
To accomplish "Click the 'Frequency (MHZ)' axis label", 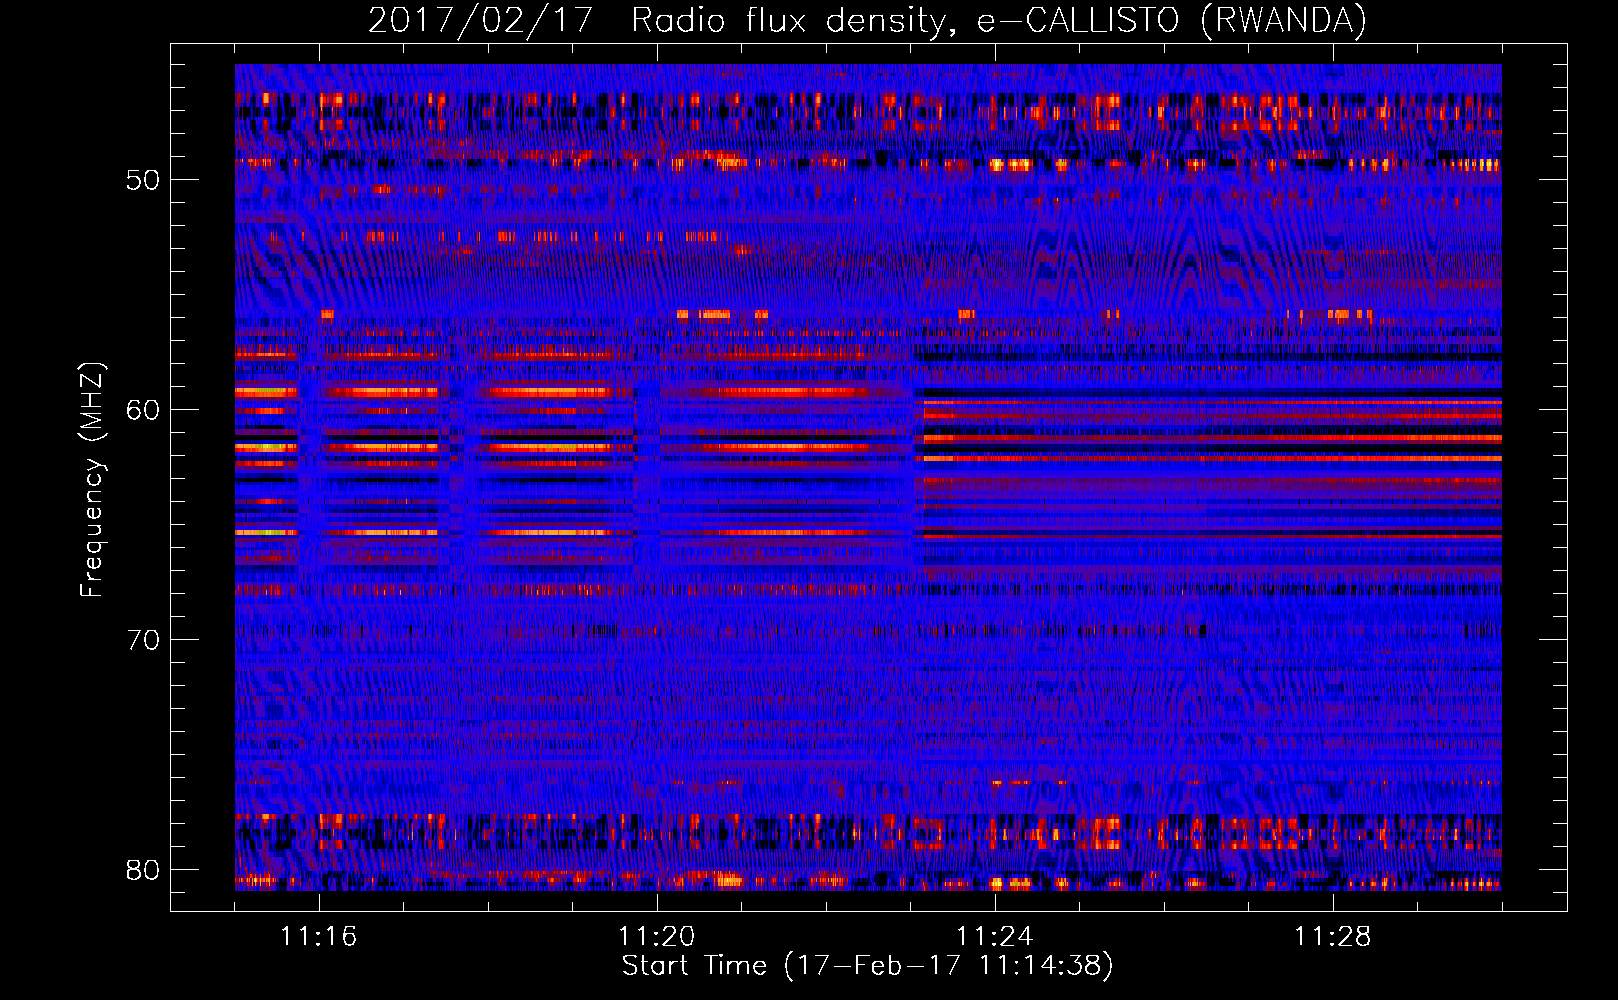I will [92, 480].
